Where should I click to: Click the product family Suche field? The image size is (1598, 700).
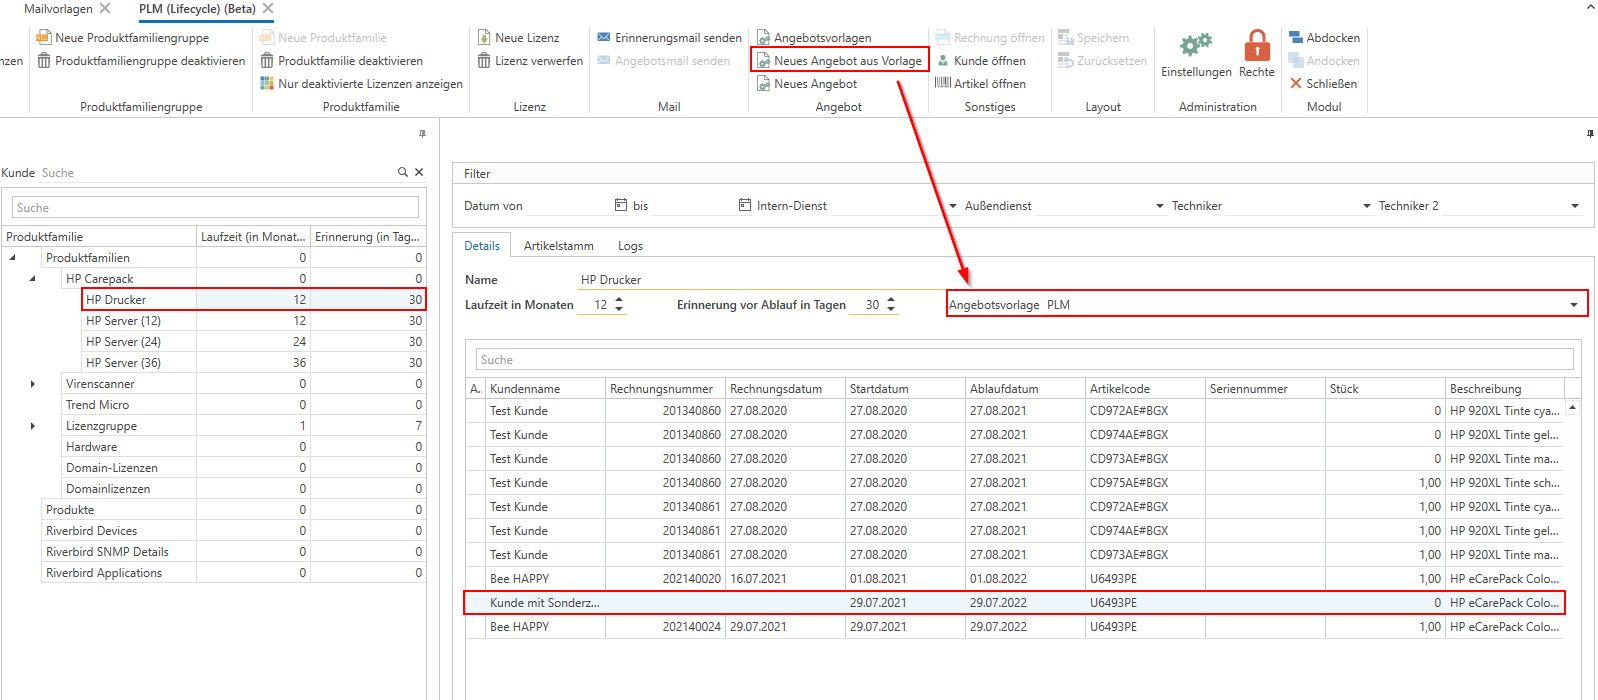point(215,208)
